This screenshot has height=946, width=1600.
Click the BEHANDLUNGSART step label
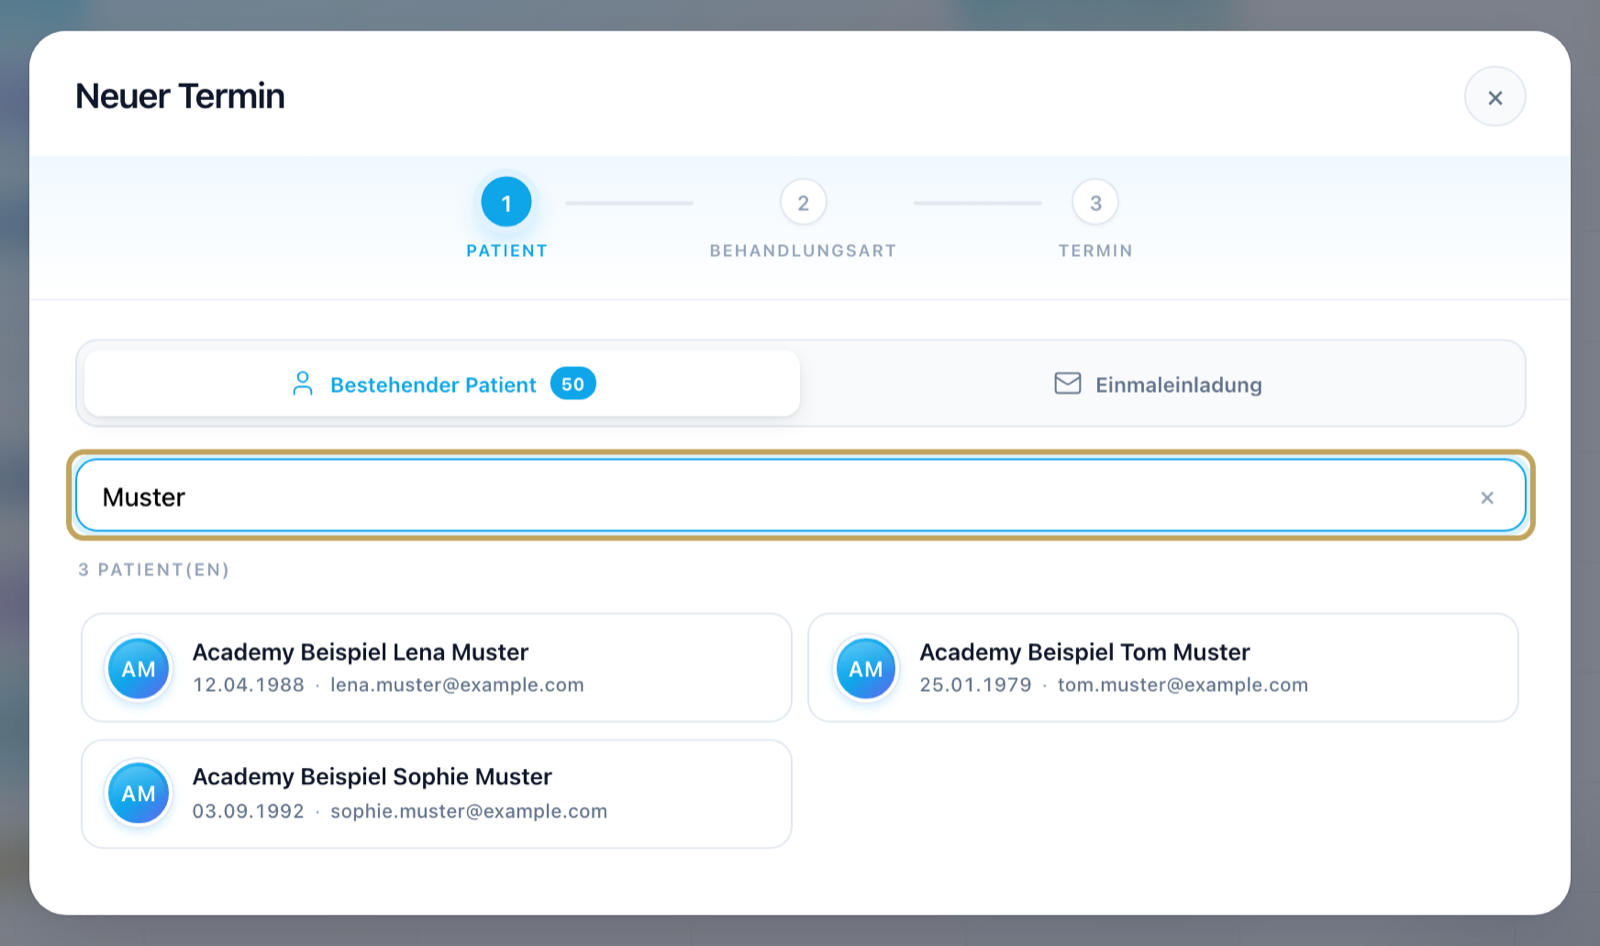803,251
